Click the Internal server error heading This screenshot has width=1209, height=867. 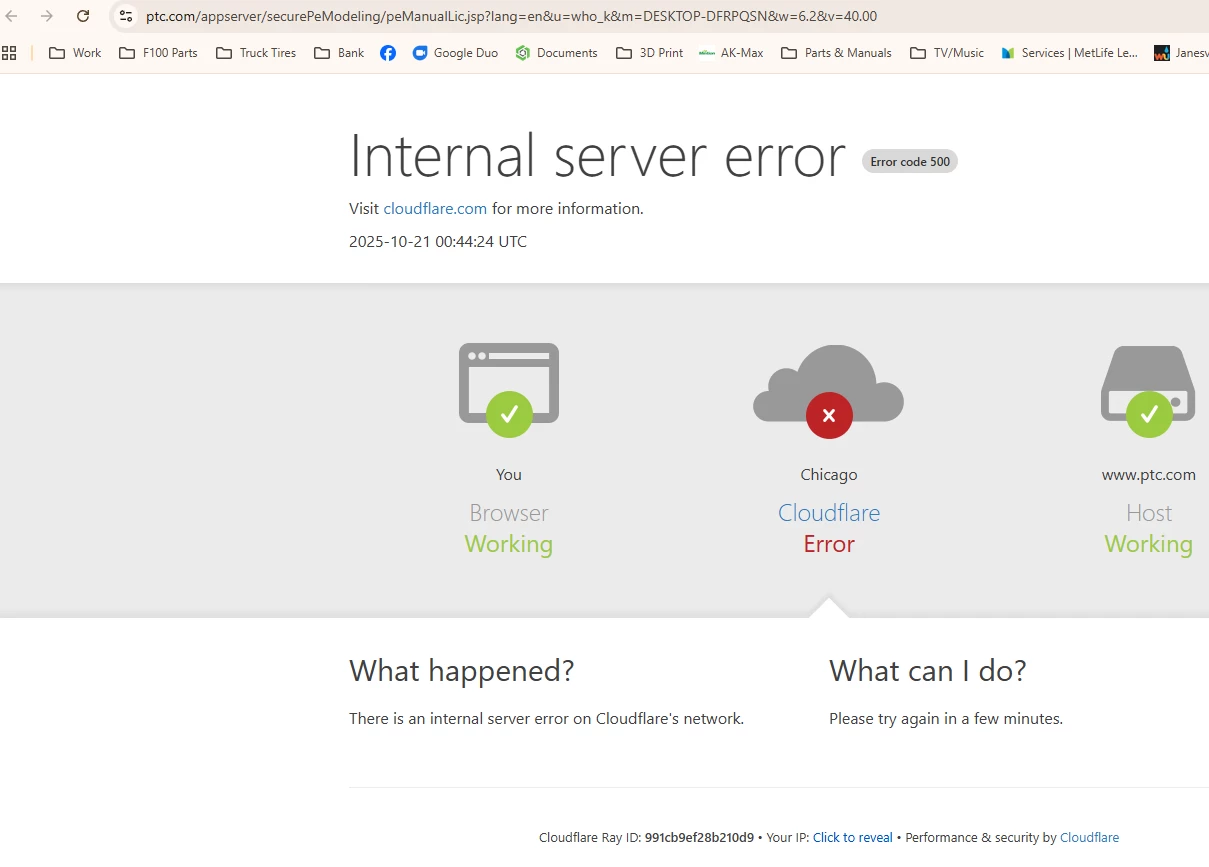click(597, 157)
